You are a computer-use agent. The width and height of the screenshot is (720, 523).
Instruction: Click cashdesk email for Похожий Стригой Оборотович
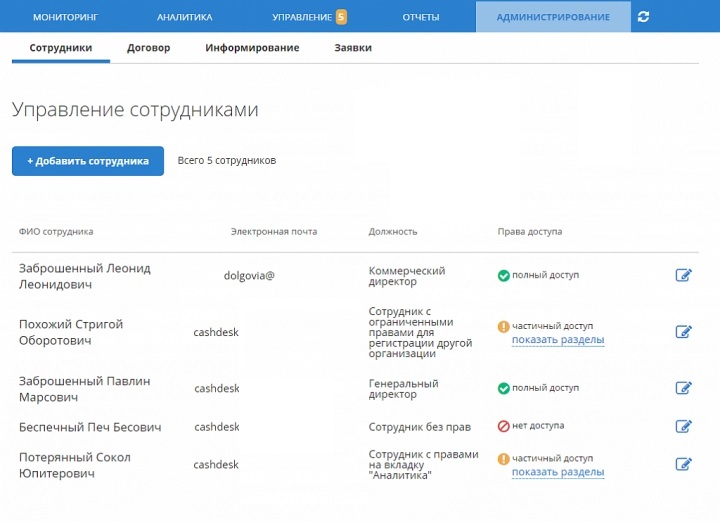coord(216,332)
